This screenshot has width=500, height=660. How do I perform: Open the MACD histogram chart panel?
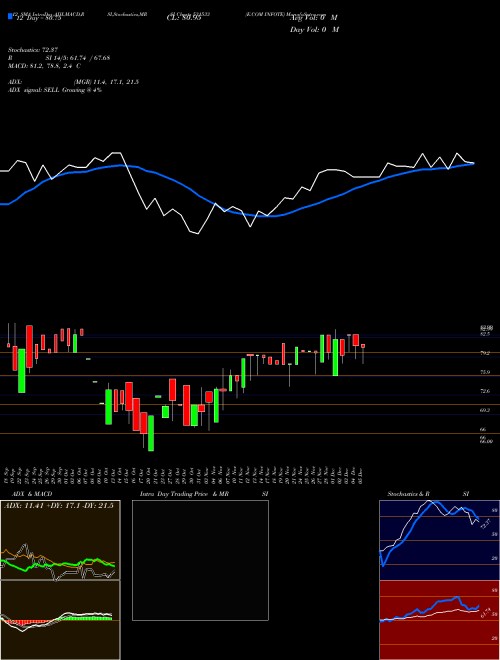[x=60, y=620]
